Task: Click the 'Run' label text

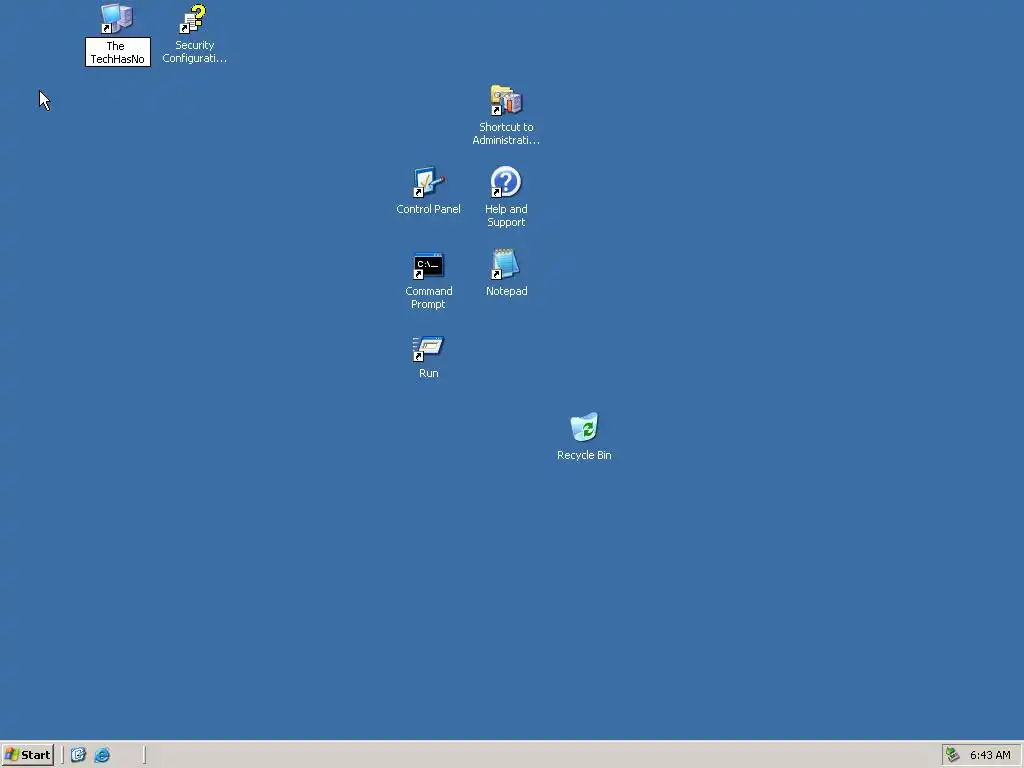Action: [x=428, y=374]
